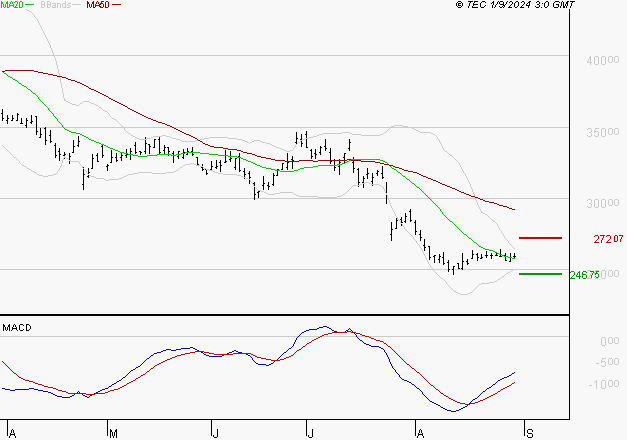
Task: Click the 300.00 price axis label
Action: pyautogui.click(x=603, y=203)
